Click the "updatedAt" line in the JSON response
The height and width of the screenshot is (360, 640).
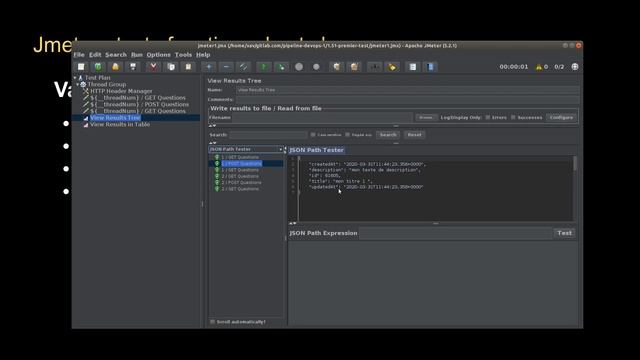[366, 187]
